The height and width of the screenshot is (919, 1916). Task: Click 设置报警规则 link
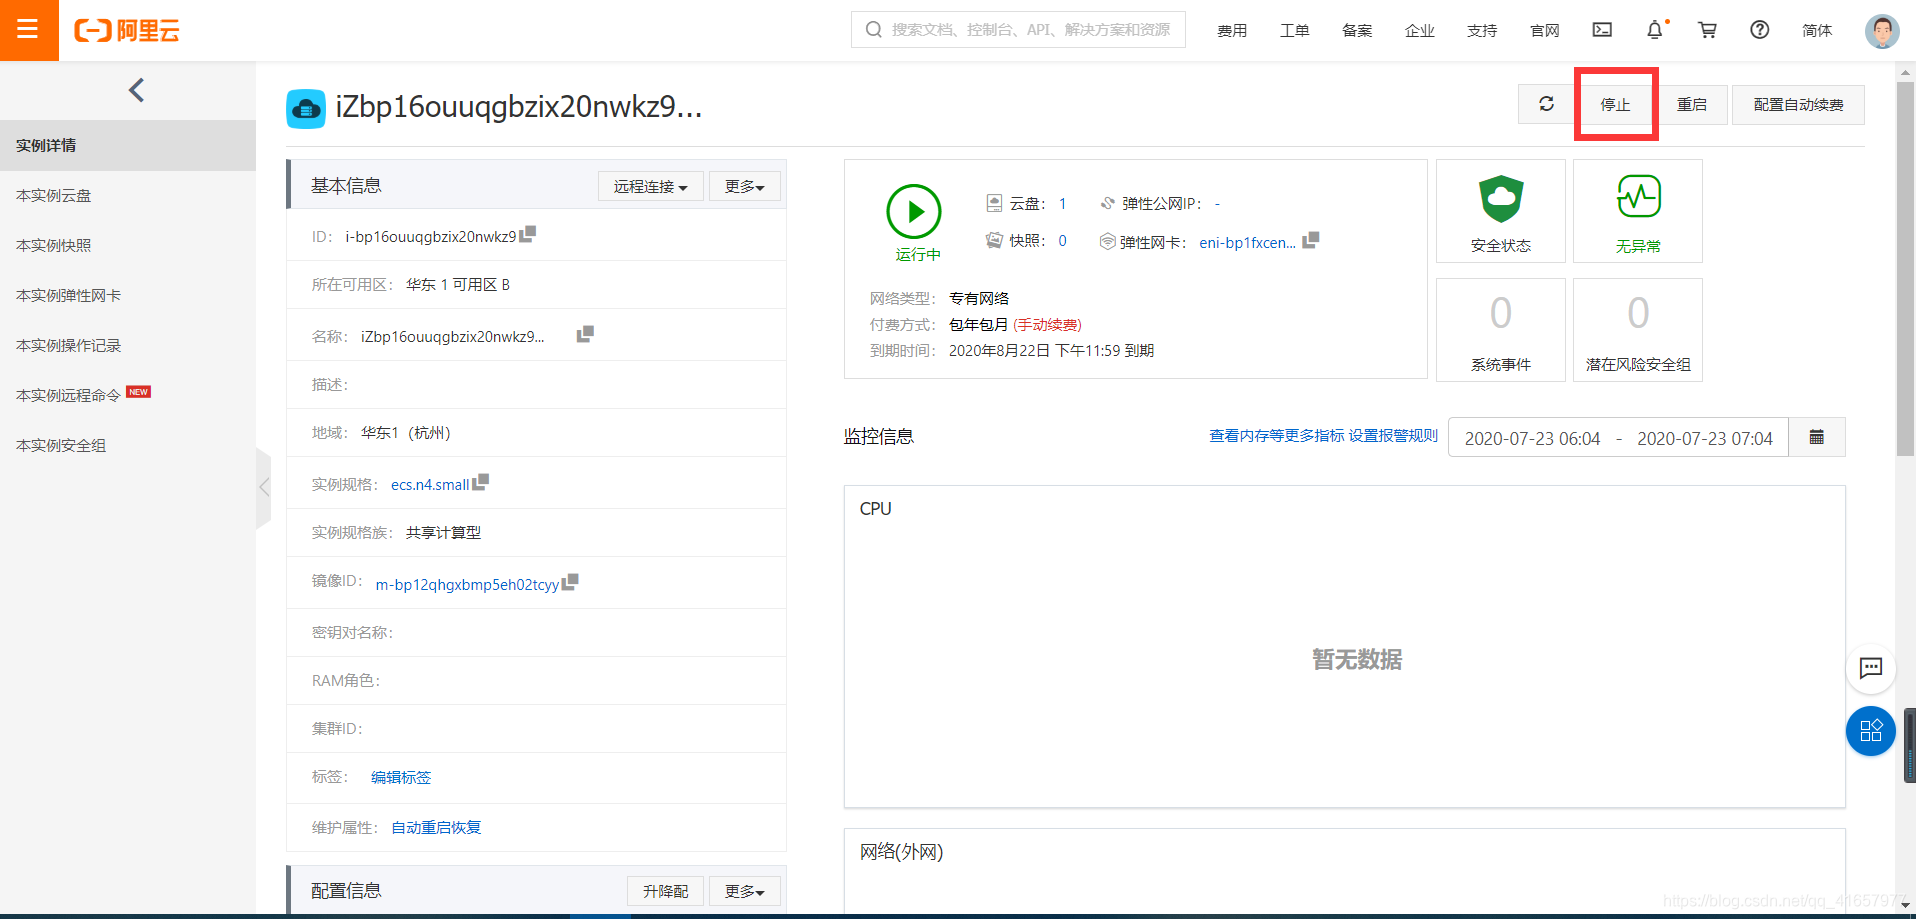point(1393,435)
